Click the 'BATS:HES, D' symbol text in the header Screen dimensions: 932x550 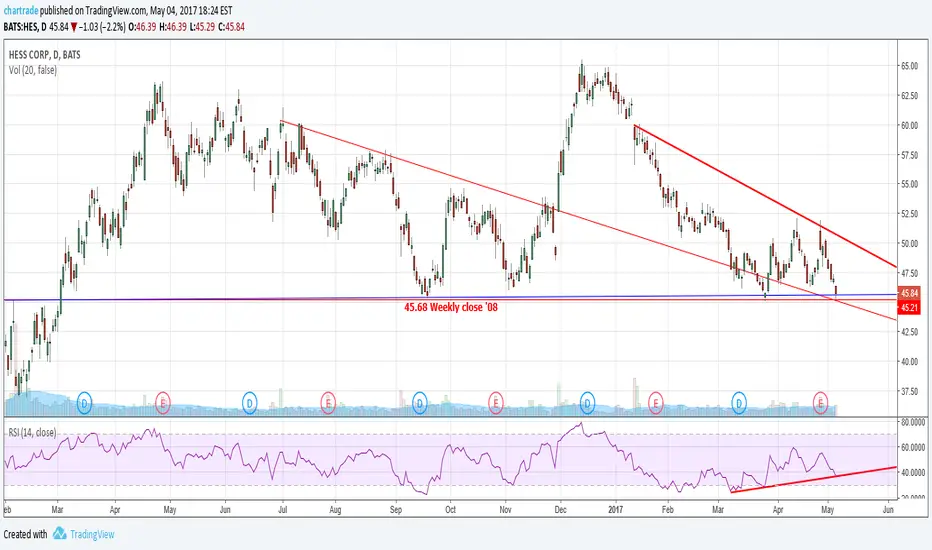point(24,27)
